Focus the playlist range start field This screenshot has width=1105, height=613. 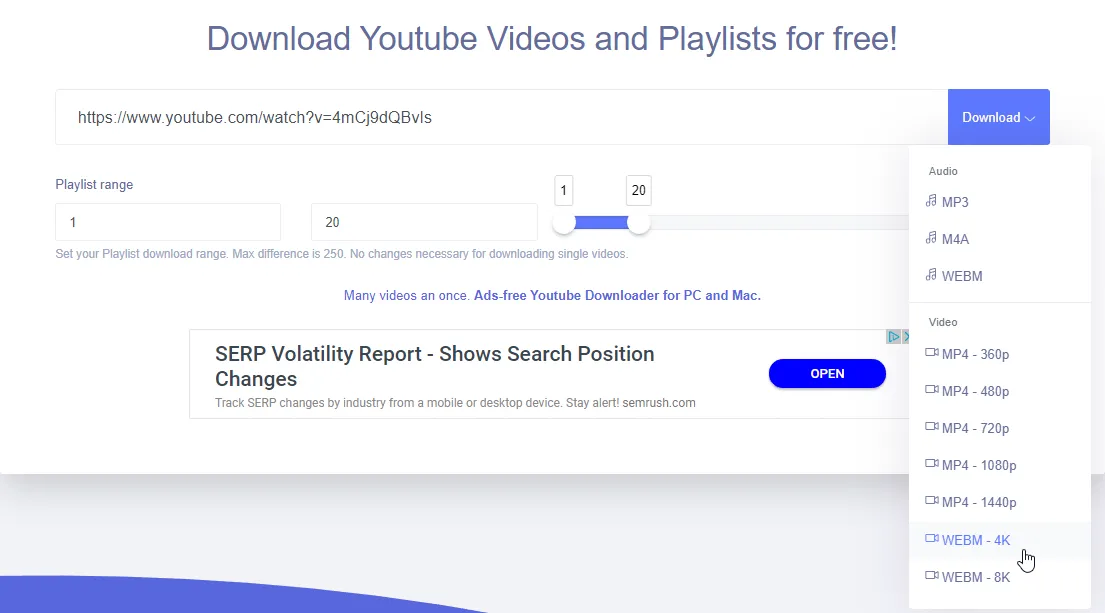tap(168, 222)
